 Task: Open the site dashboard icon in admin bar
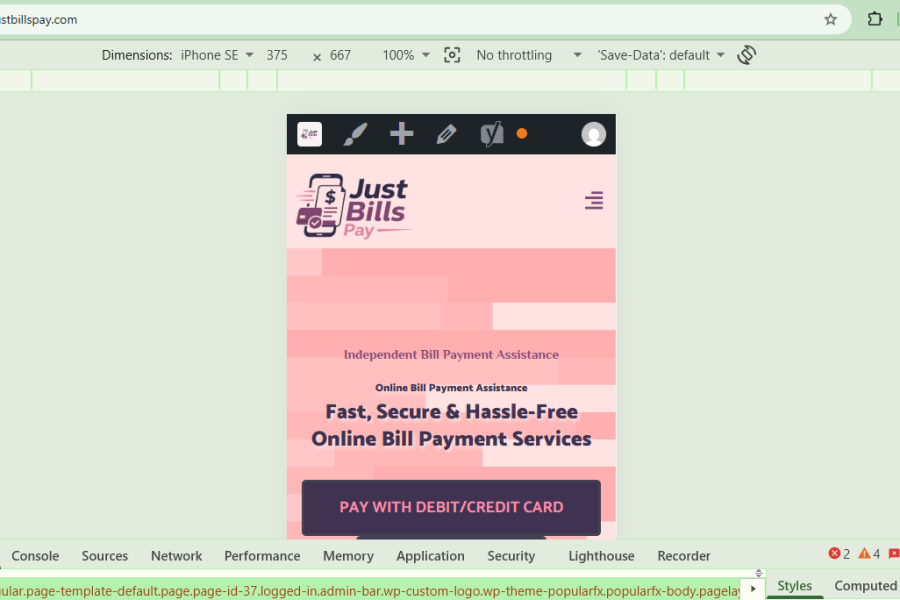pyautogui.click(x=309, y=134)
